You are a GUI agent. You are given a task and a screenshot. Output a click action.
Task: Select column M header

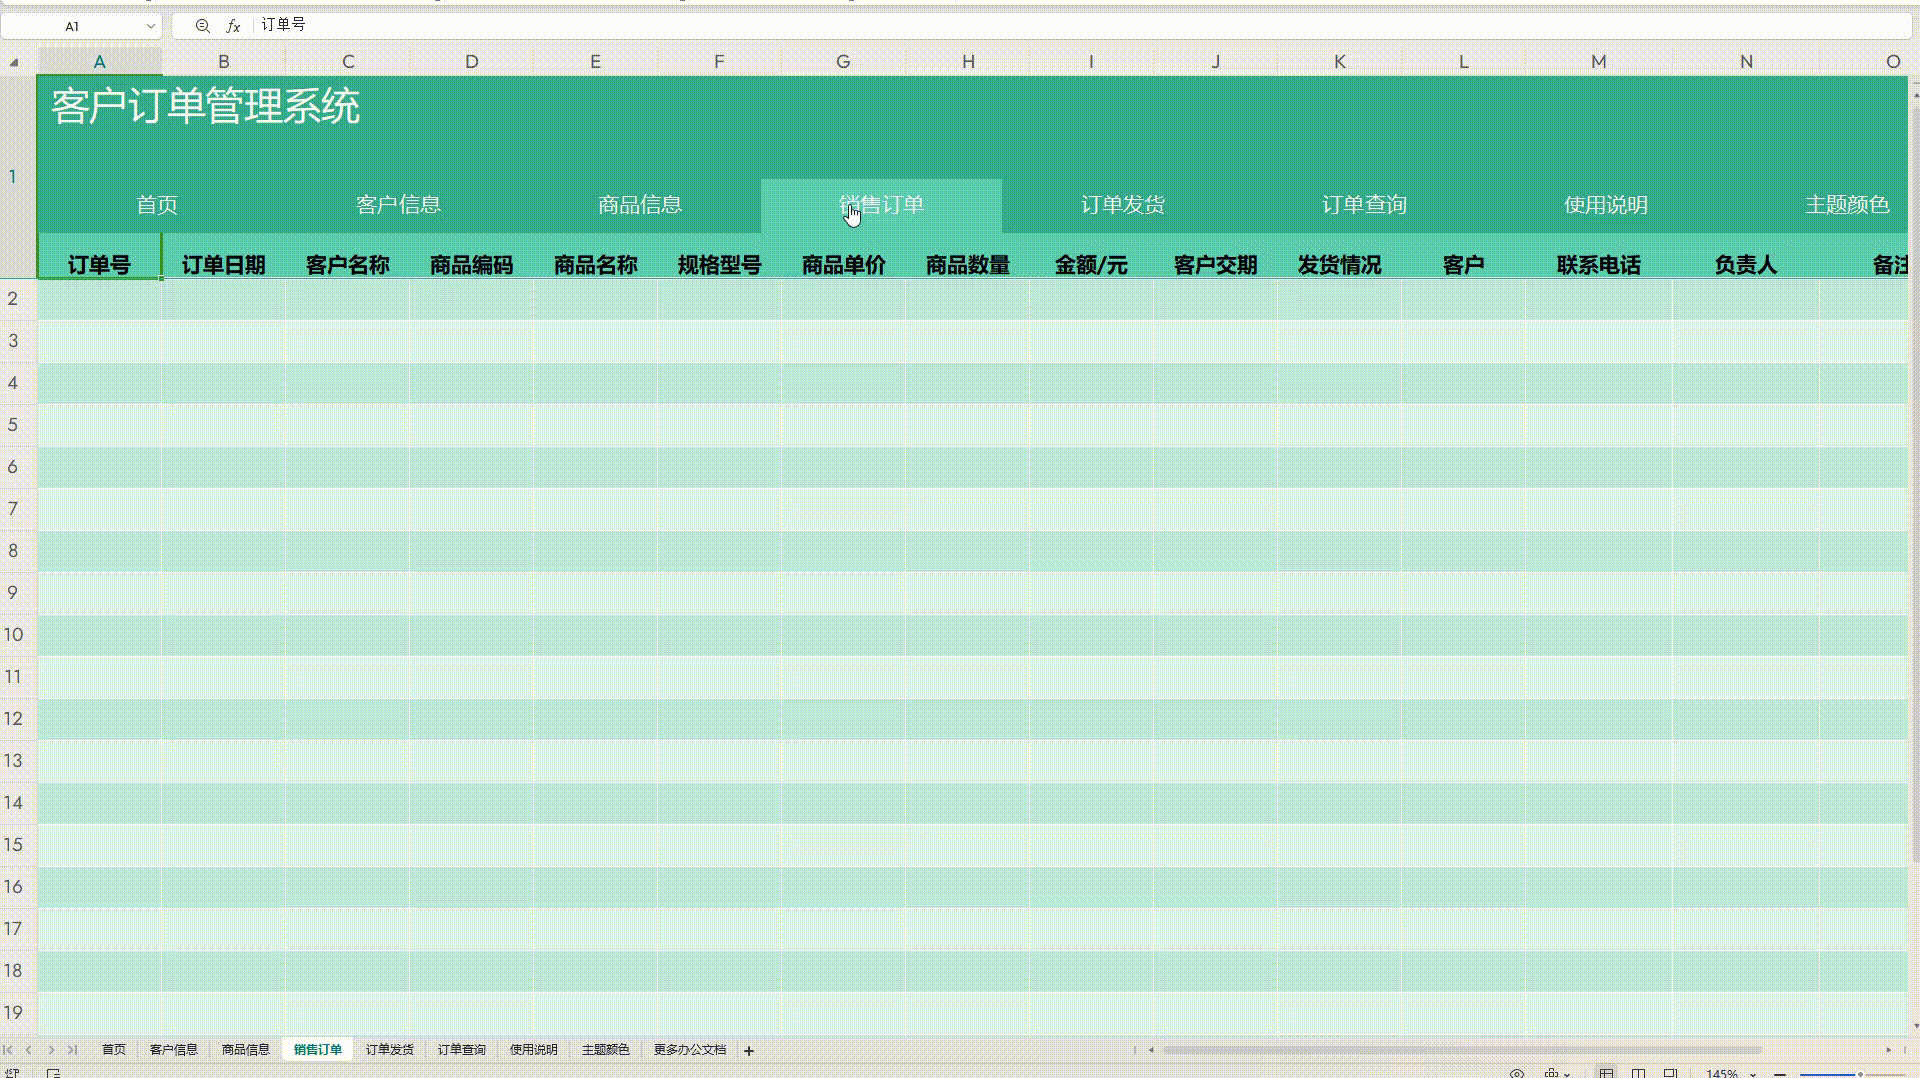[1599, 62]
